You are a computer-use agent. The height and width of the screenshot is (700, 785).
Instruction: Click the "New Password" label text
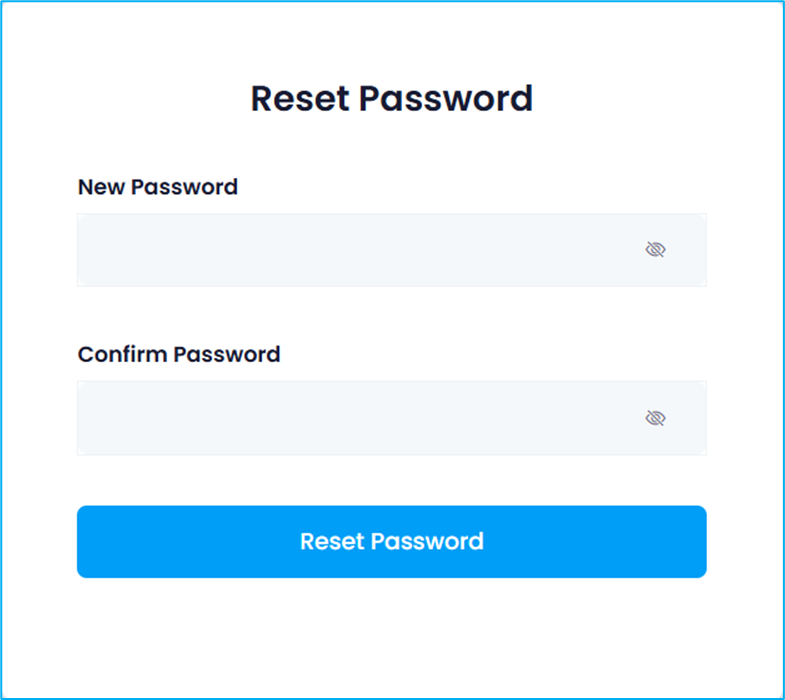[x=158, y=187]
